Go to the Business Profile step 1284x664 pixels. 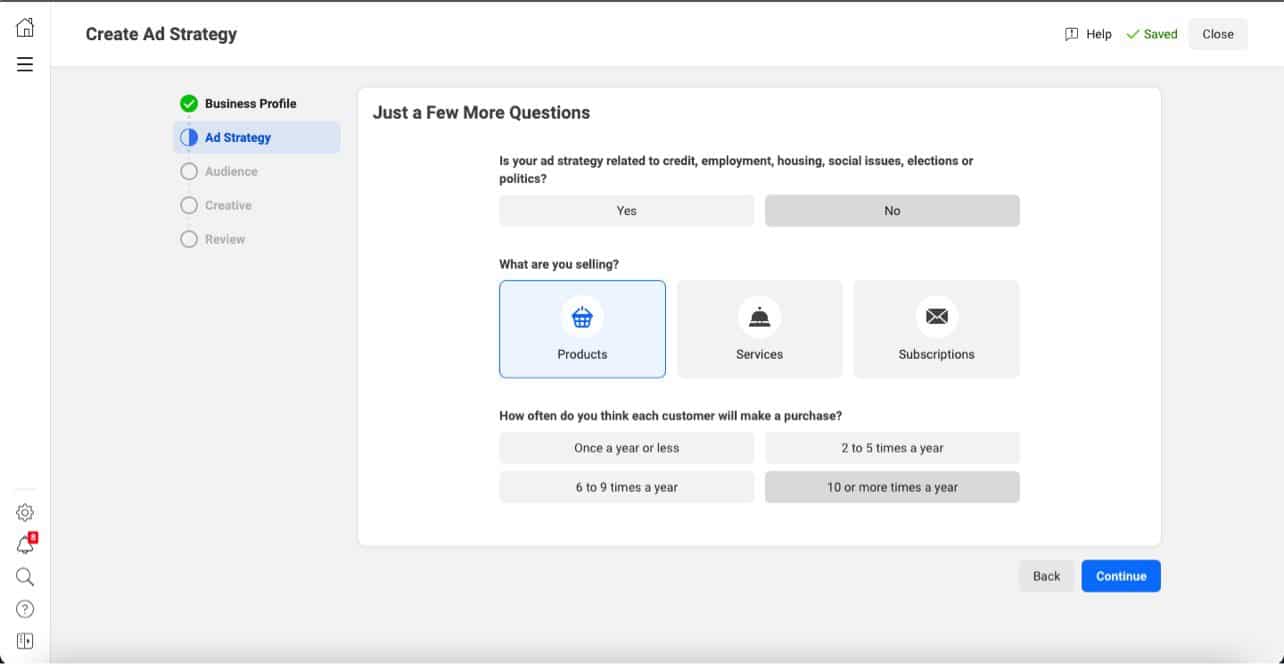250,103
